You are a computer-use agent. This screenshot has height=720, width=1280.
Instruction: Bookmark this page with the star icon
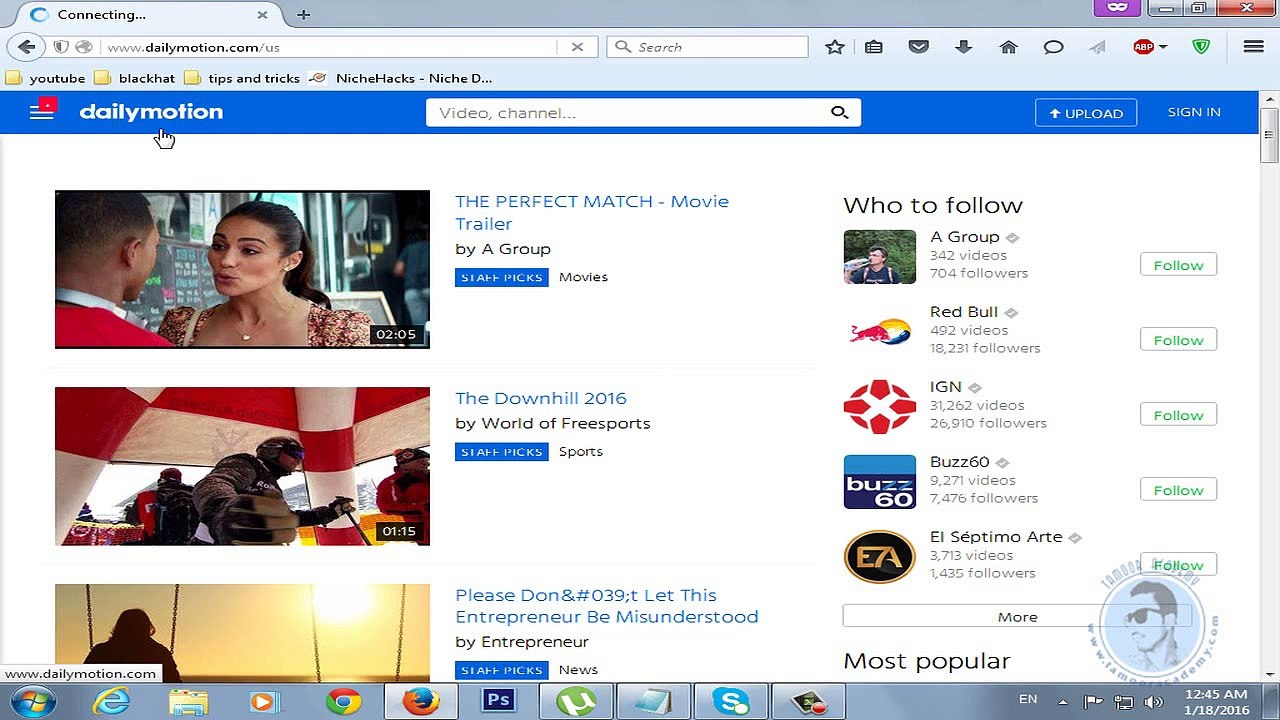pyautogui.click(x=835, y=47)
